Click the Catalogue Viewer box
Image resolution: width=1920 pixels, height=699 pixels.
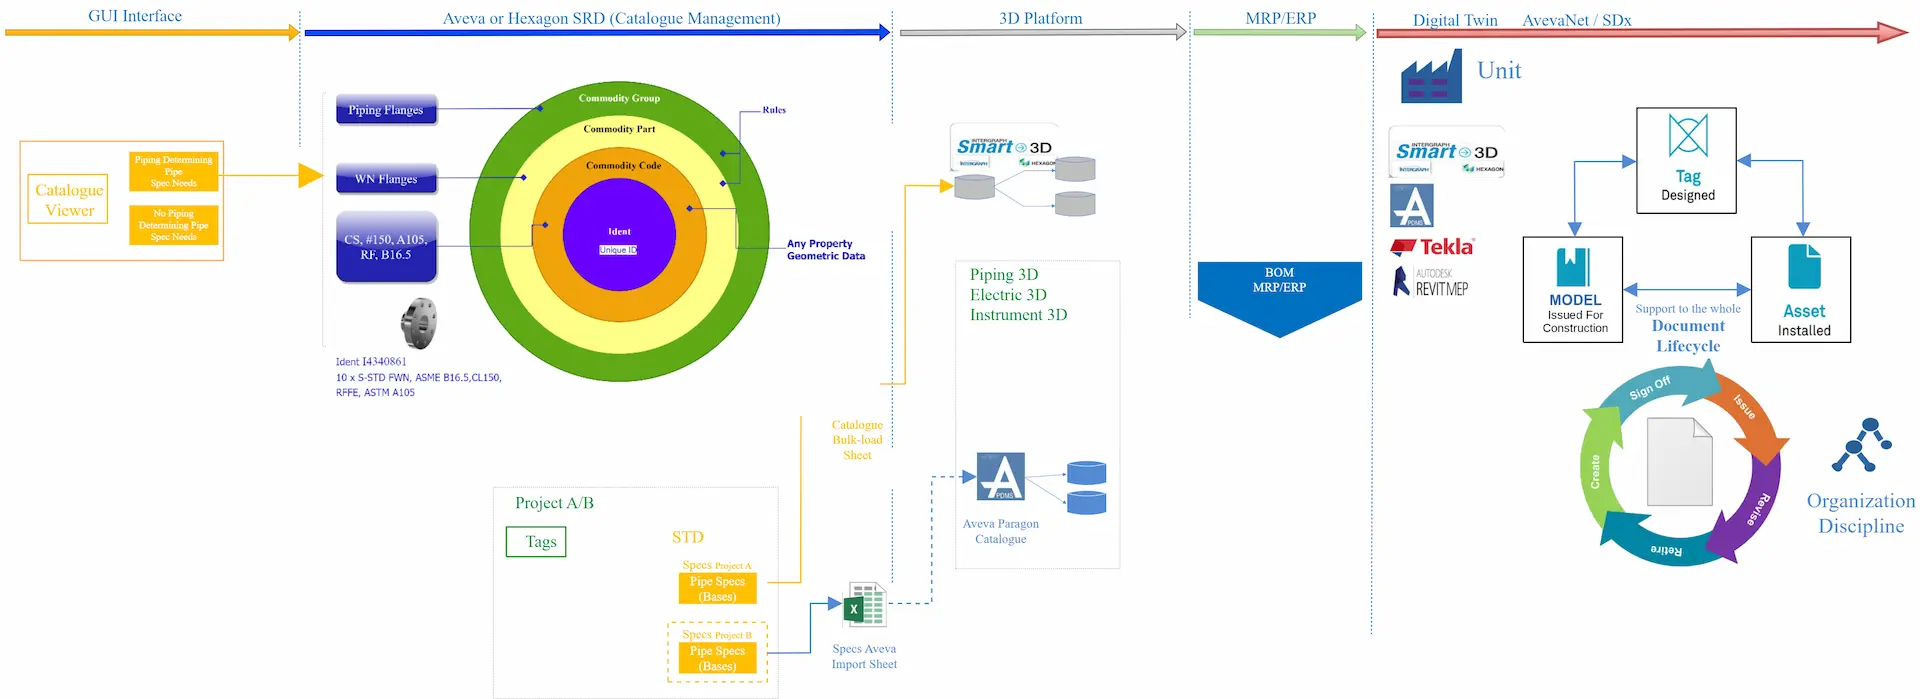click(x=69, y=200)
